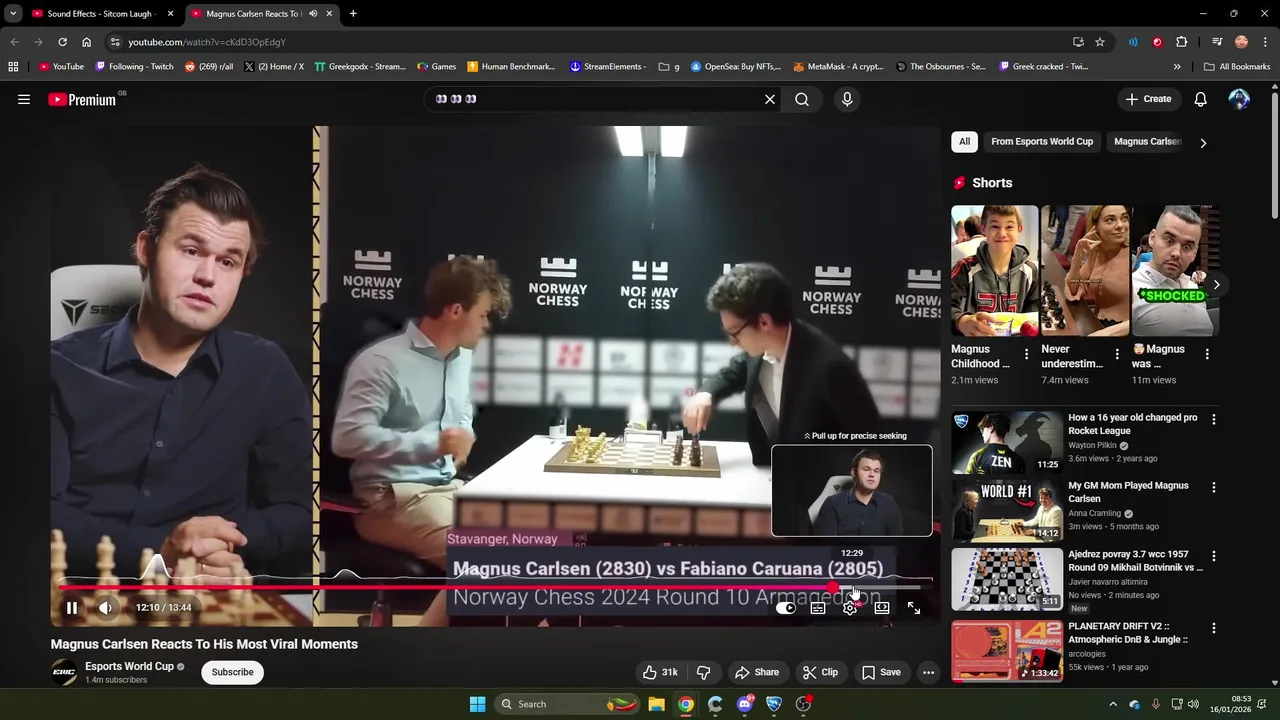Toggle the autoplay switch
This screenshot has width=1280, height=720.
[786, 607]
